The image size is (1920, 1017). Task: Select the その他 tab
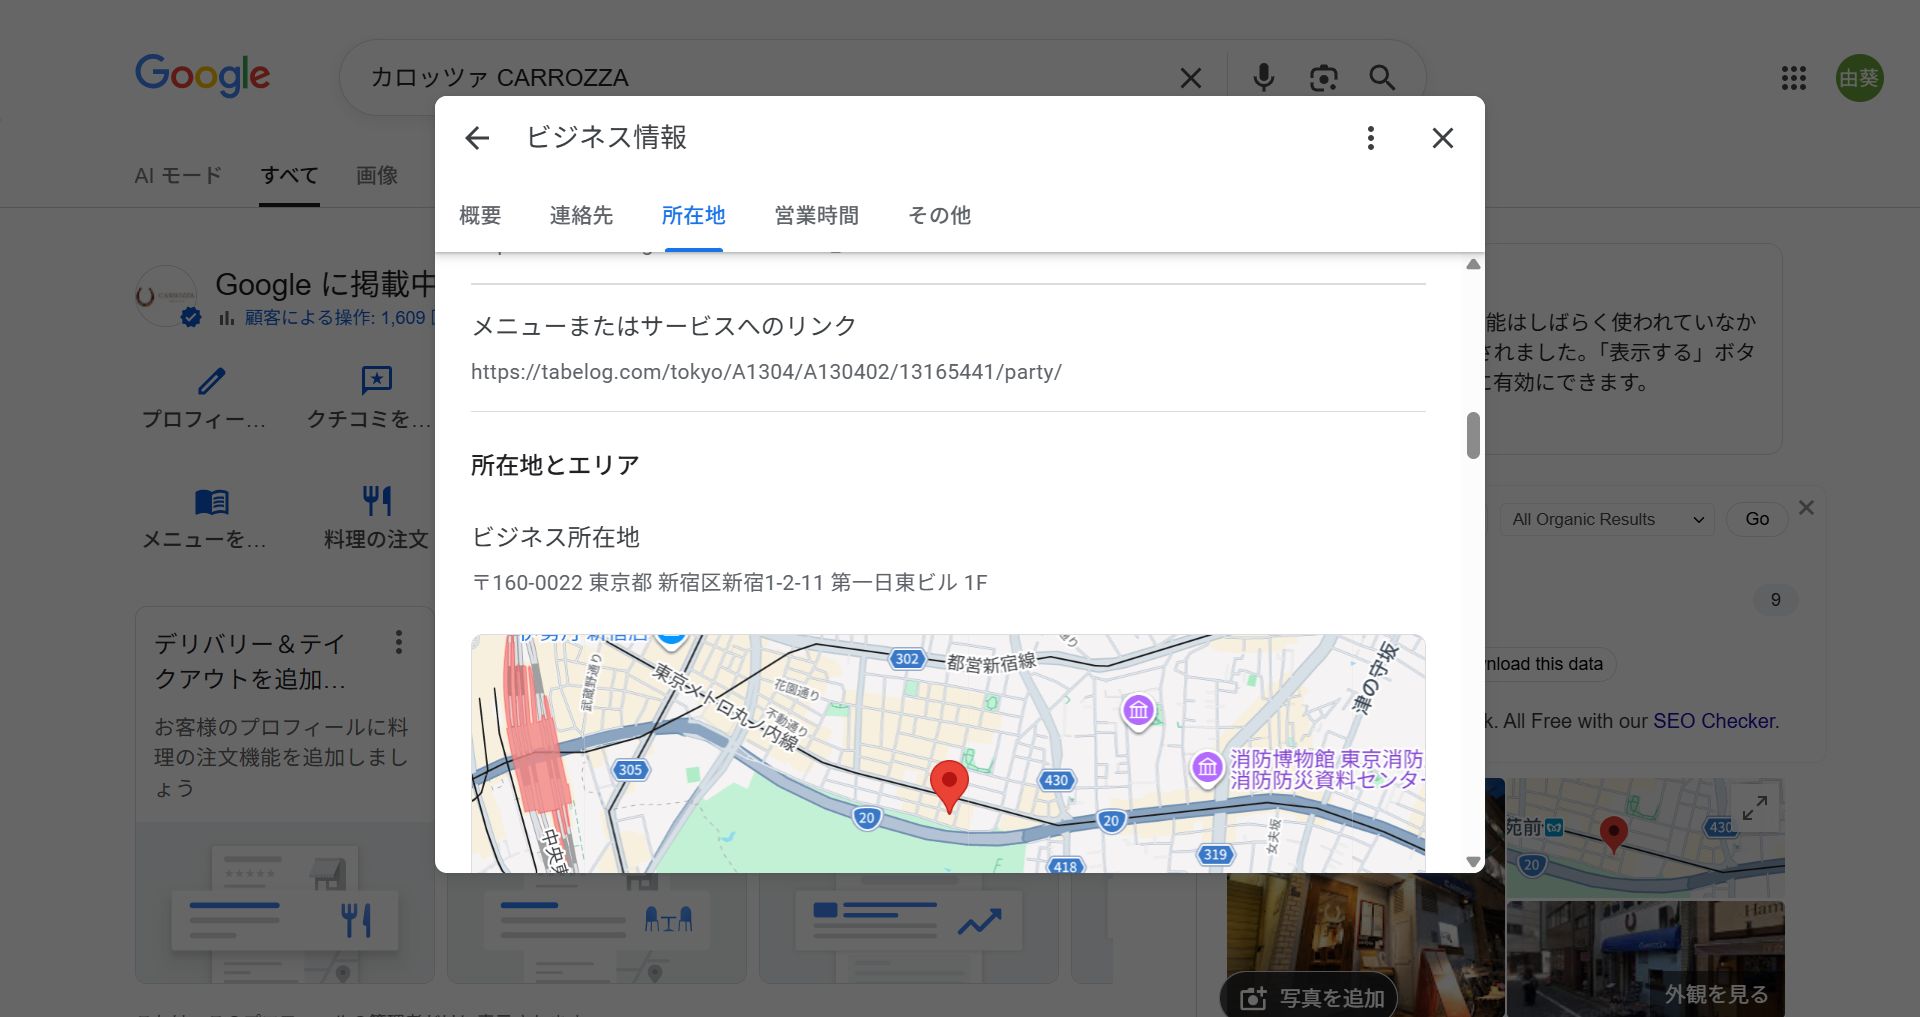[939, 215]
